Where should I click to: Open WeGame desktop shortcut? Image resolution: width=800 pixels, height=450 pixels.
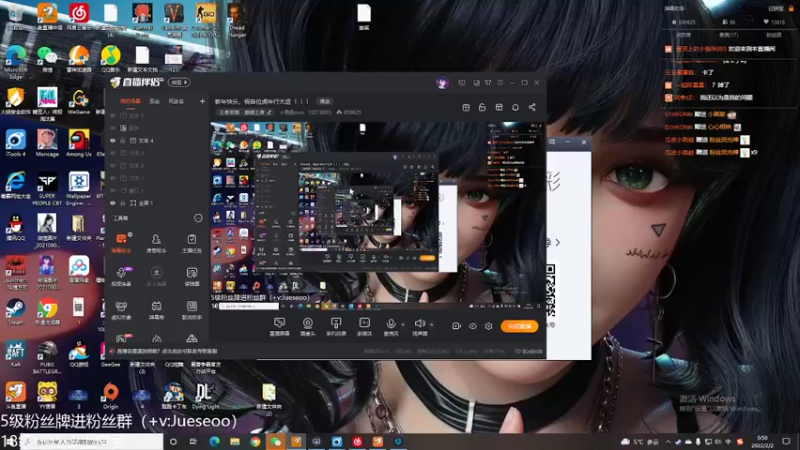79,102
